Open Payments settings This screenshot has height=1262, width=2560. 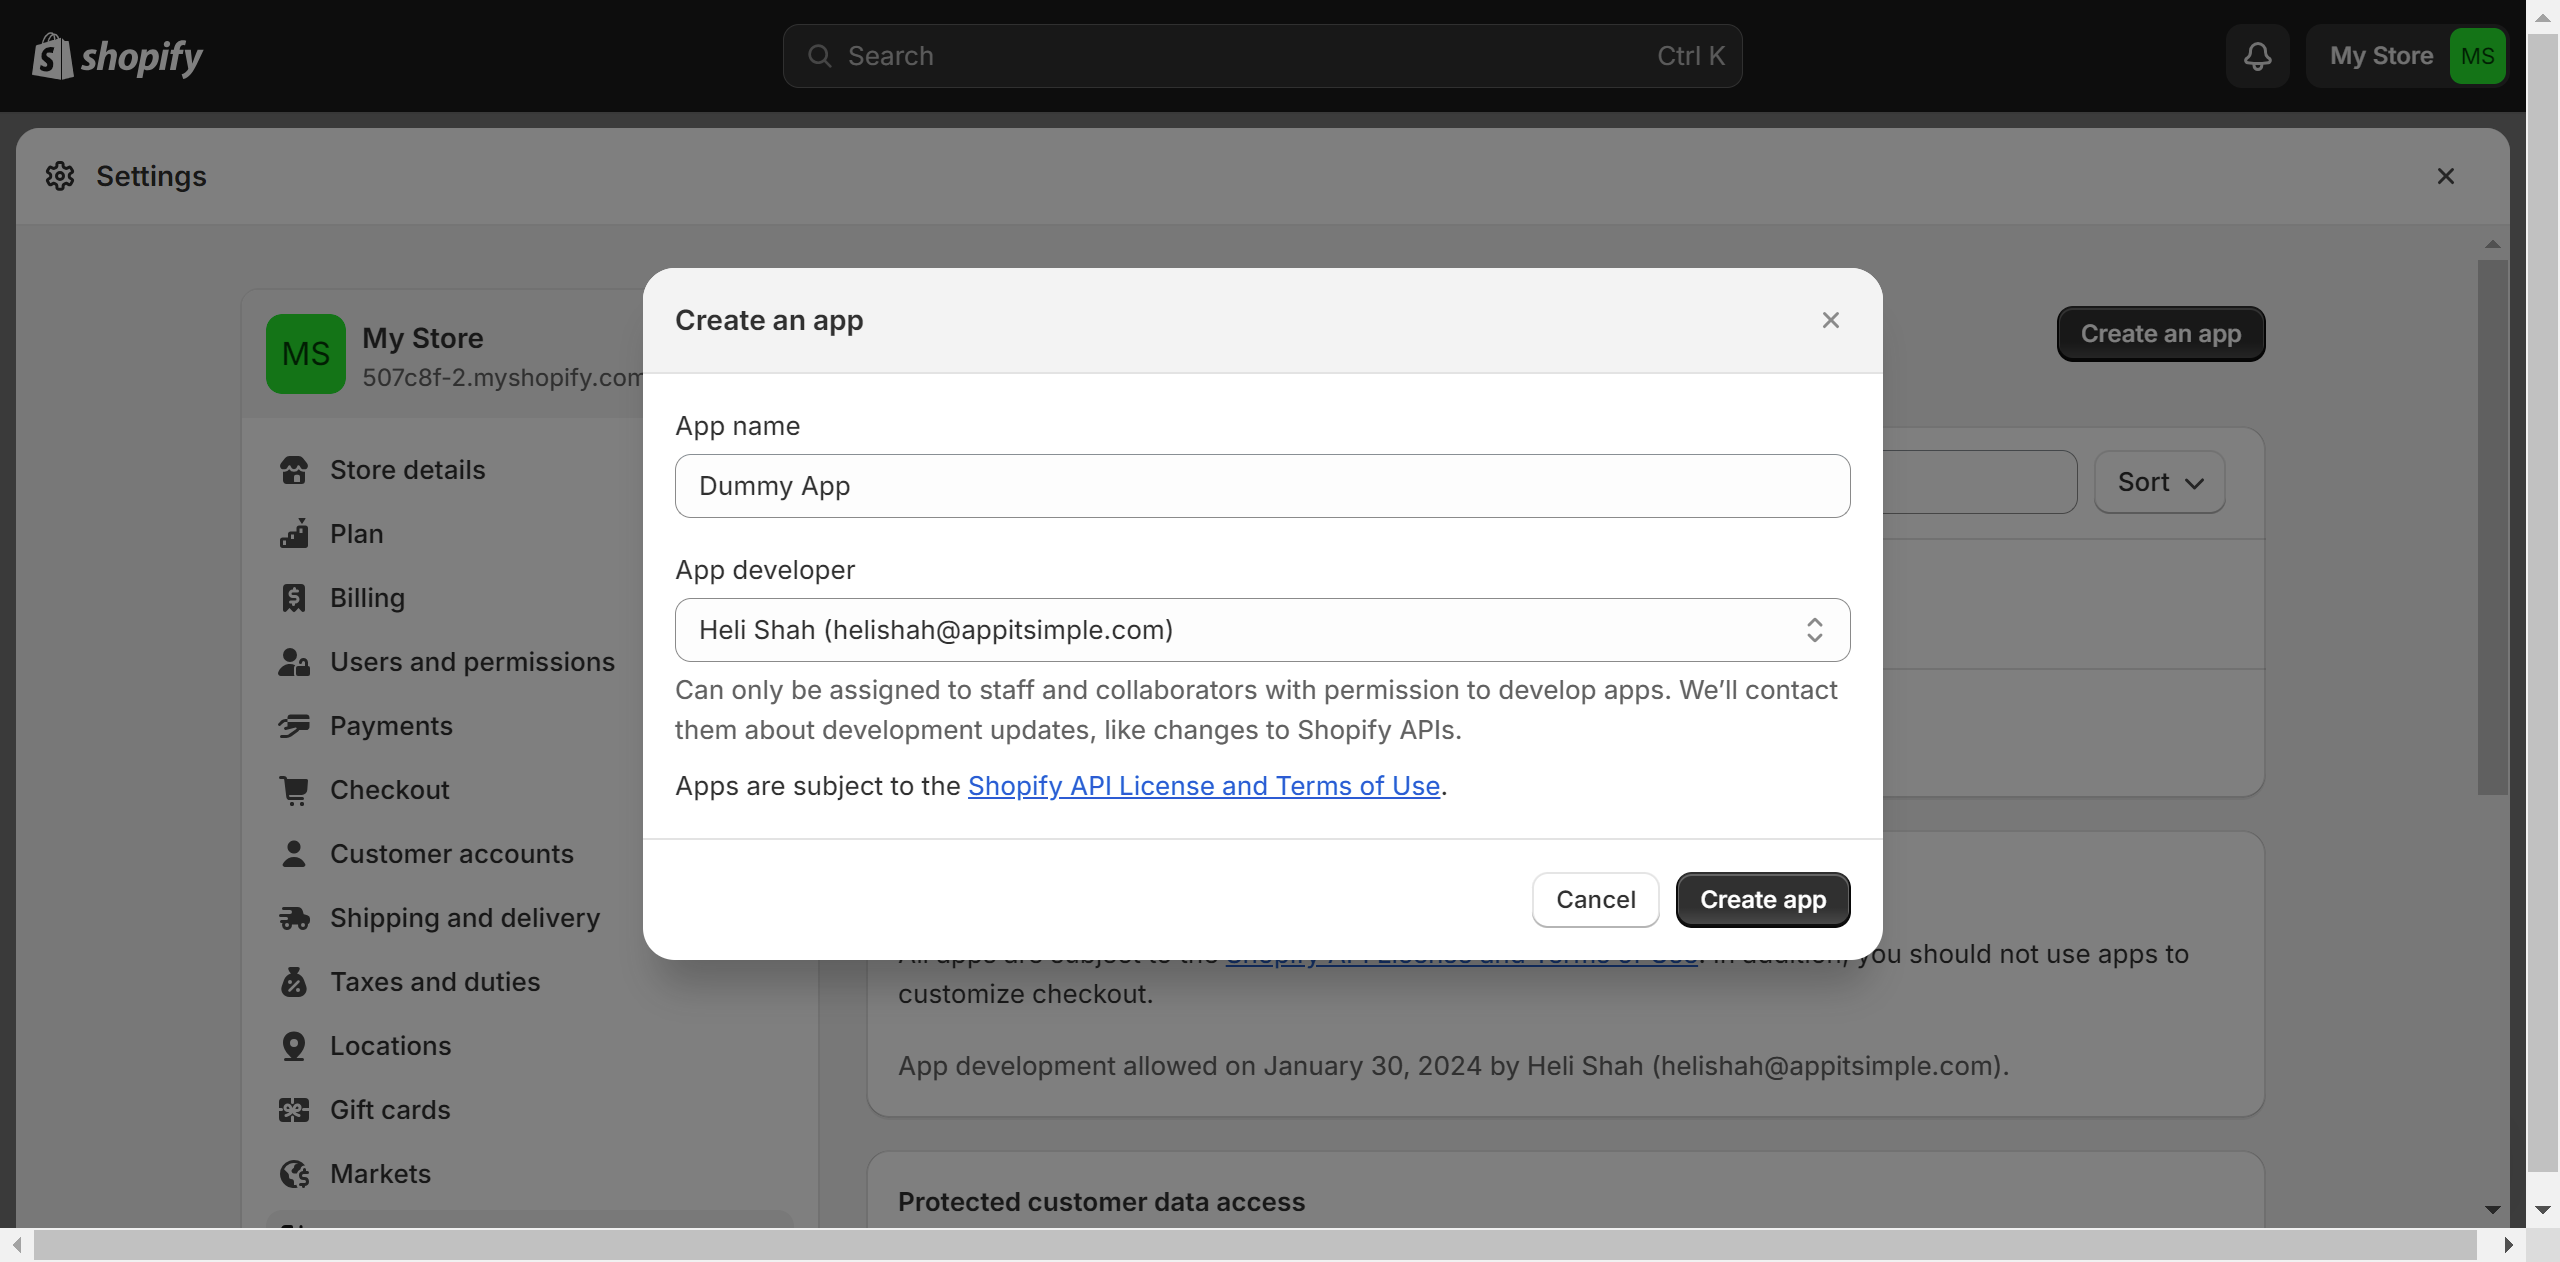[x=391, y=726]
